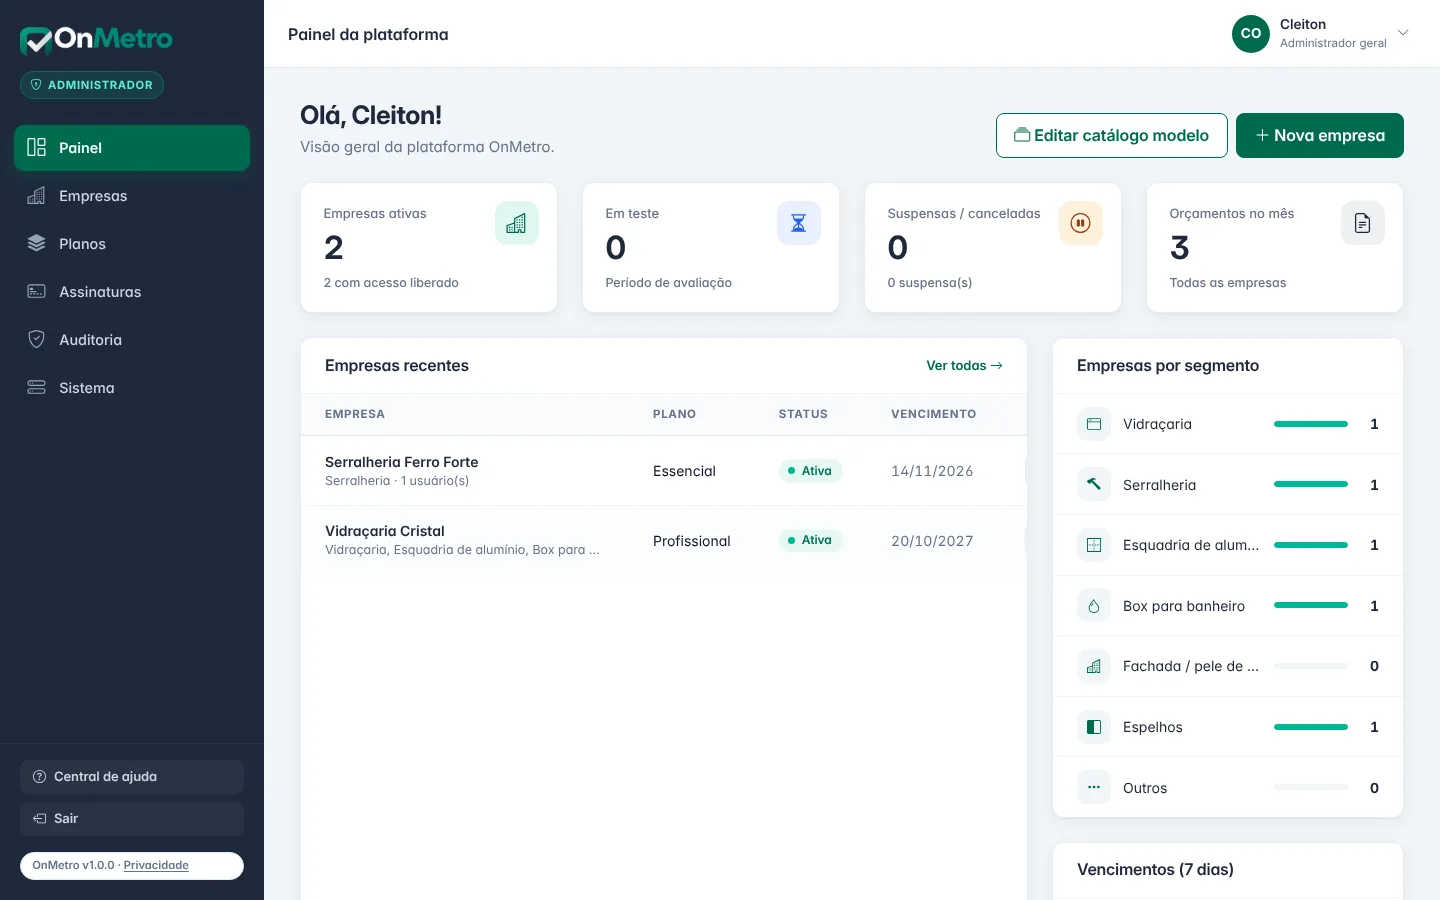
Task: Open the Privacidade link
Action: [x=156, y=865]
